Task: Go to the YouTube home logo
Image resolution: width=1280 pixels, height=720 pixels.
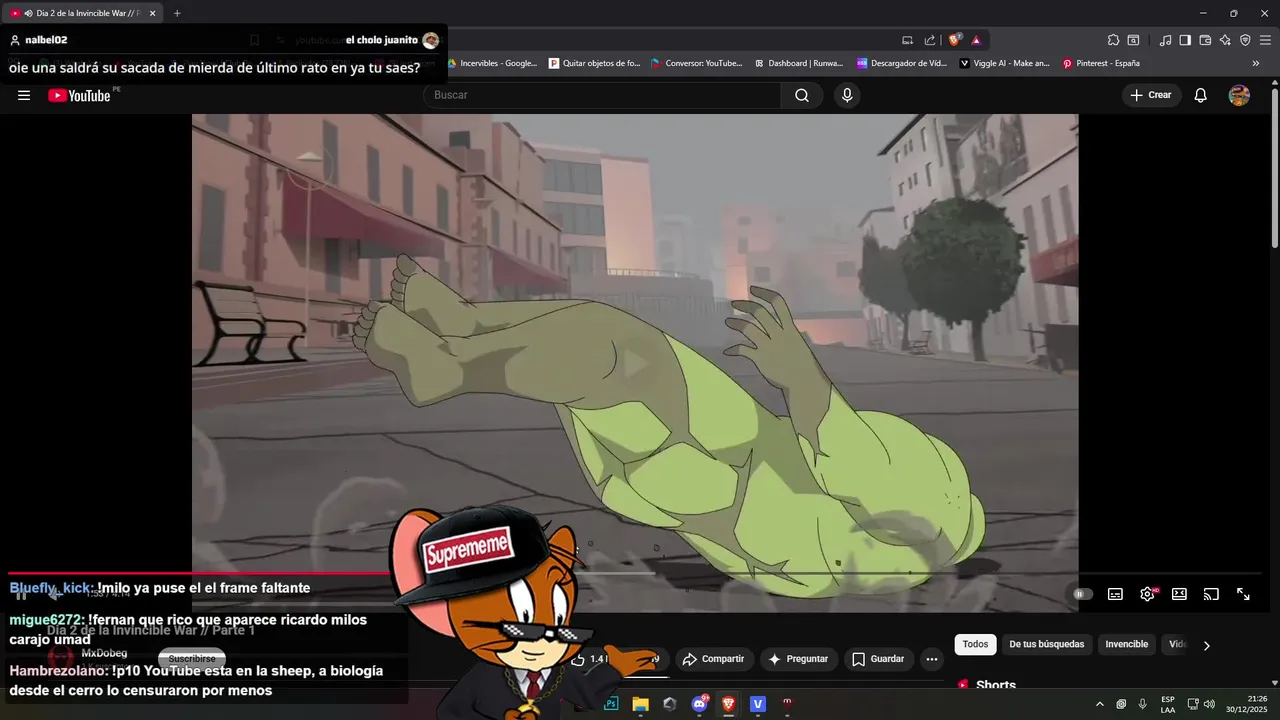Action: [79, 95]
